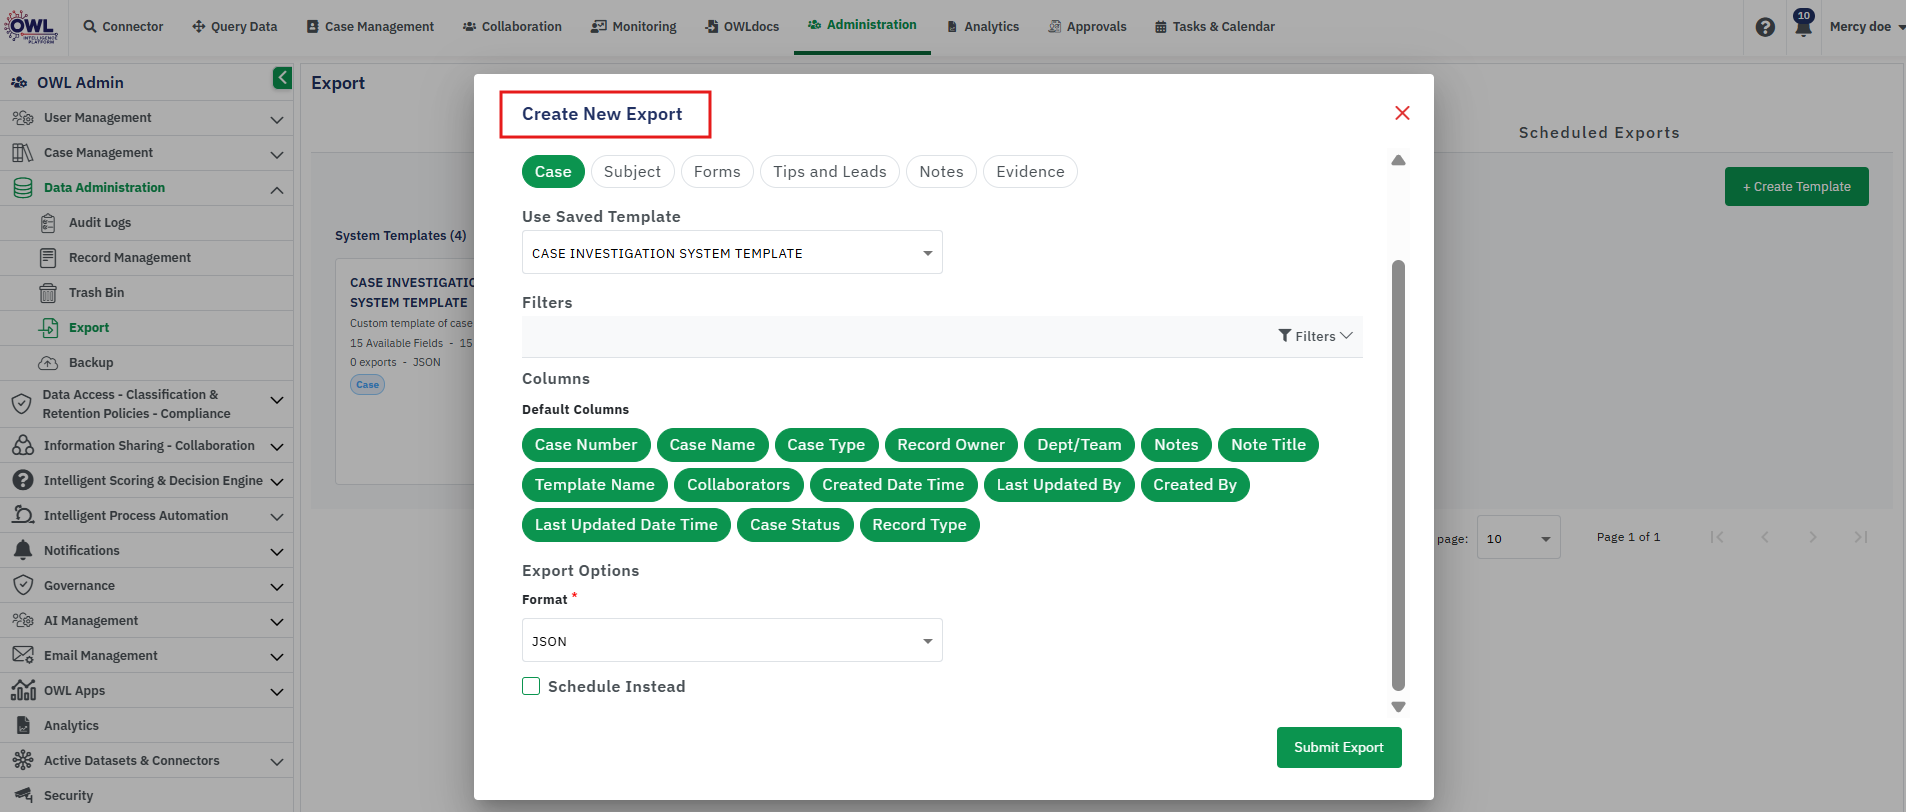1906x812 pixels.
Task: Click the OWL Apps chart icon
Action: pos(23,691)
